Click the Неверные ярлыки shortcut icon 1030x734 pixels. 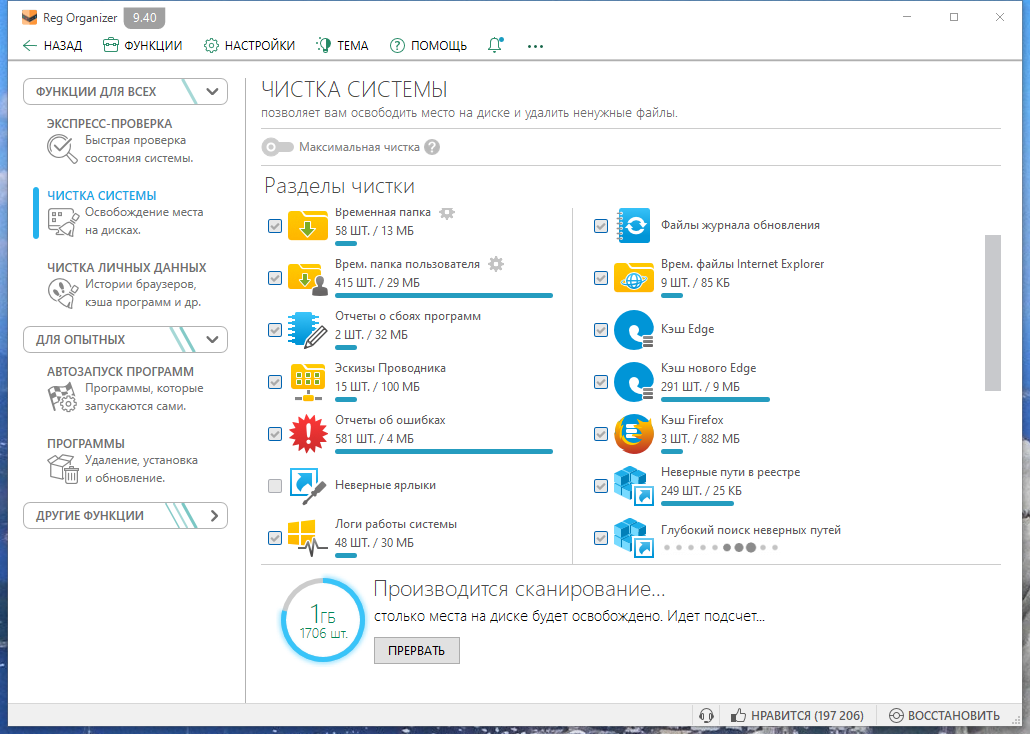coord(307,486)
